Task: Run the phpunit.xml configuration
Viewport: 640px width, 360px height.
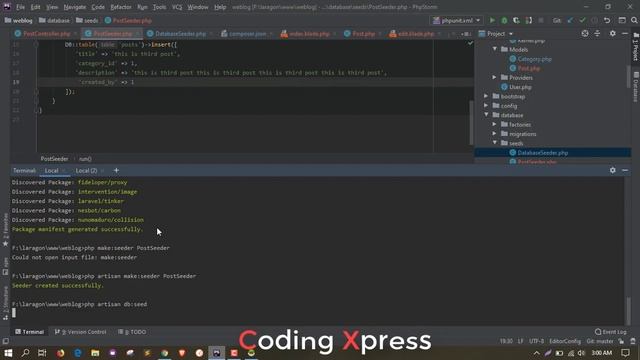Action: coord(492,20)
